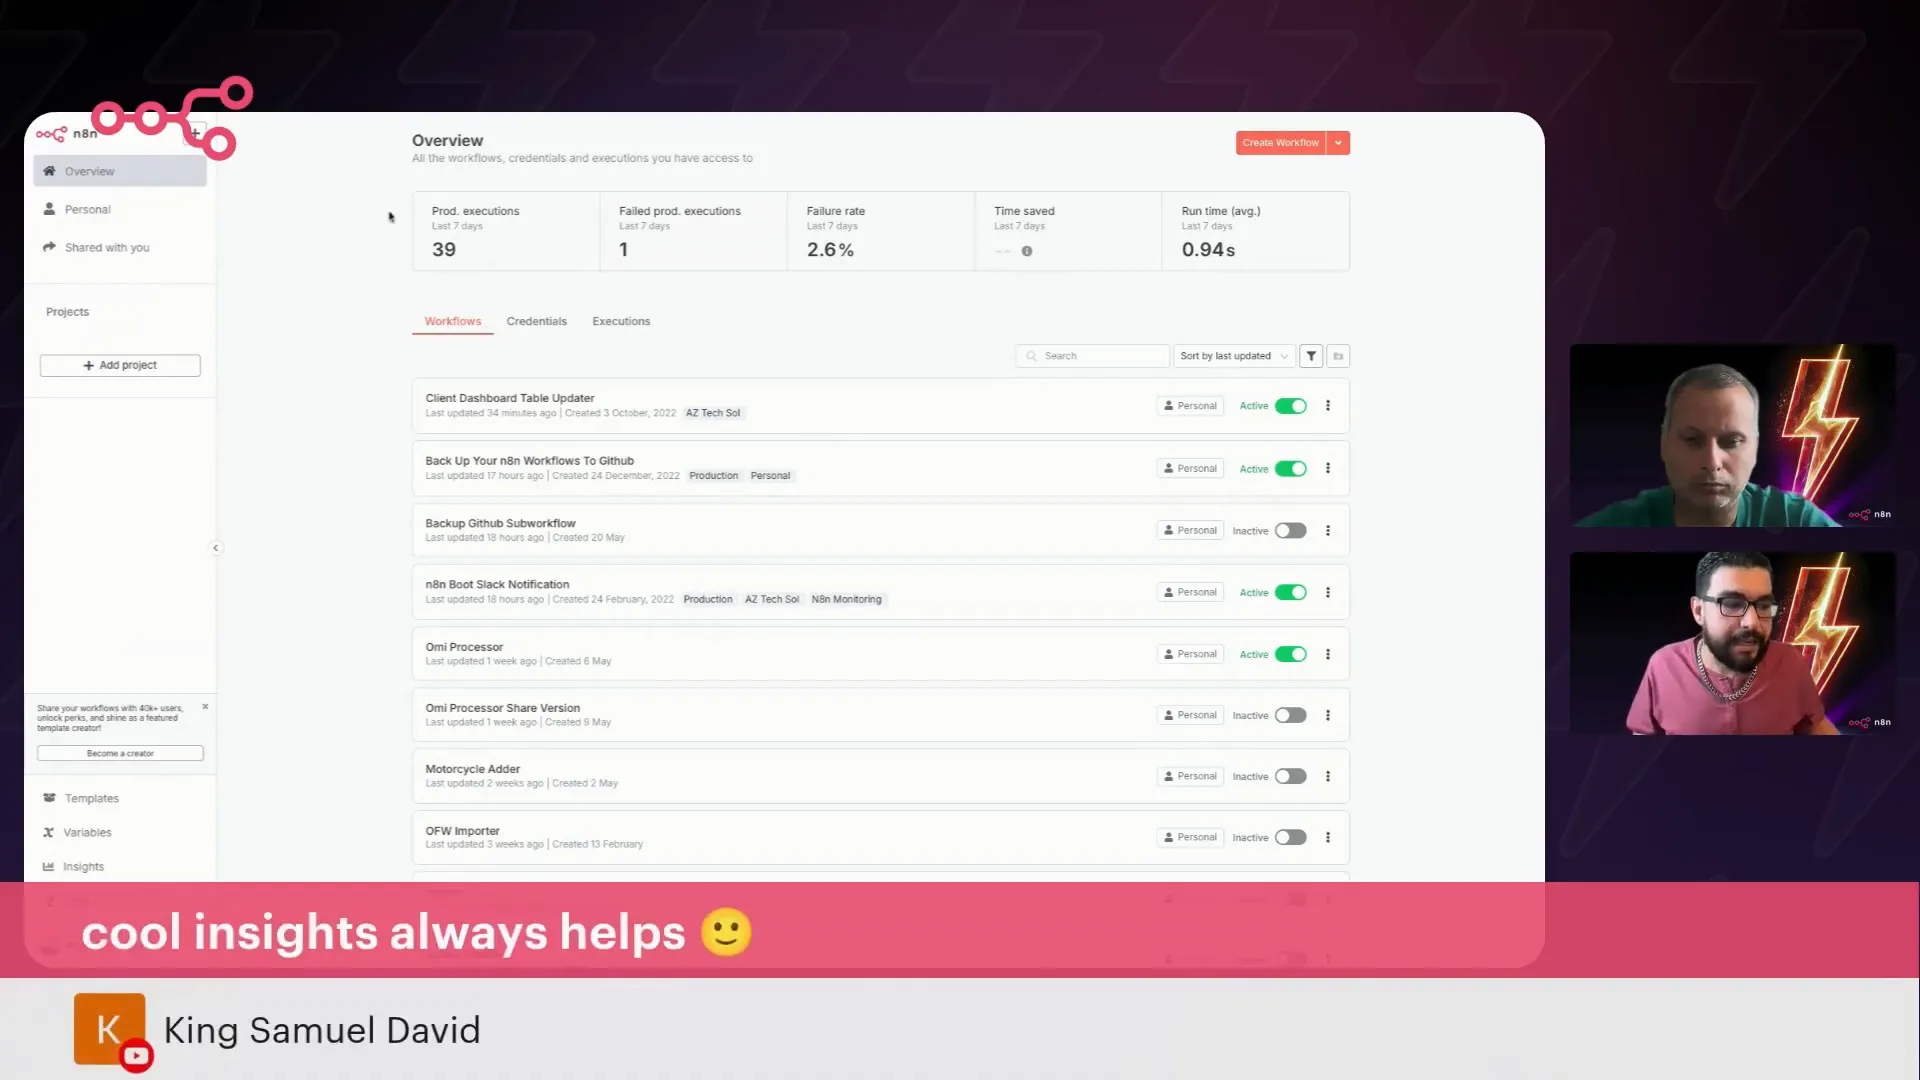Open Client Dashboard Table Updater options menu
Screen dimensions: 1920x1080
[1328, 406]
